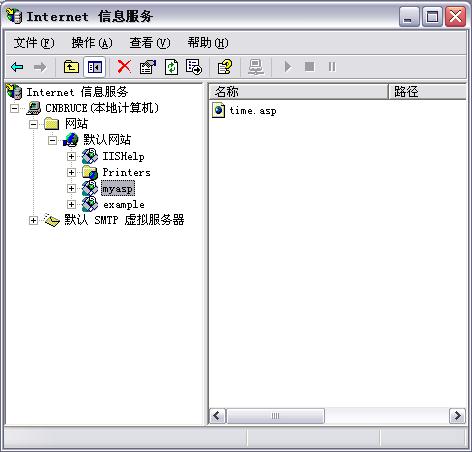Collapse the 默认网站 tree node
Viewport: 472px width, 452px height.
[x=52, y=140]
